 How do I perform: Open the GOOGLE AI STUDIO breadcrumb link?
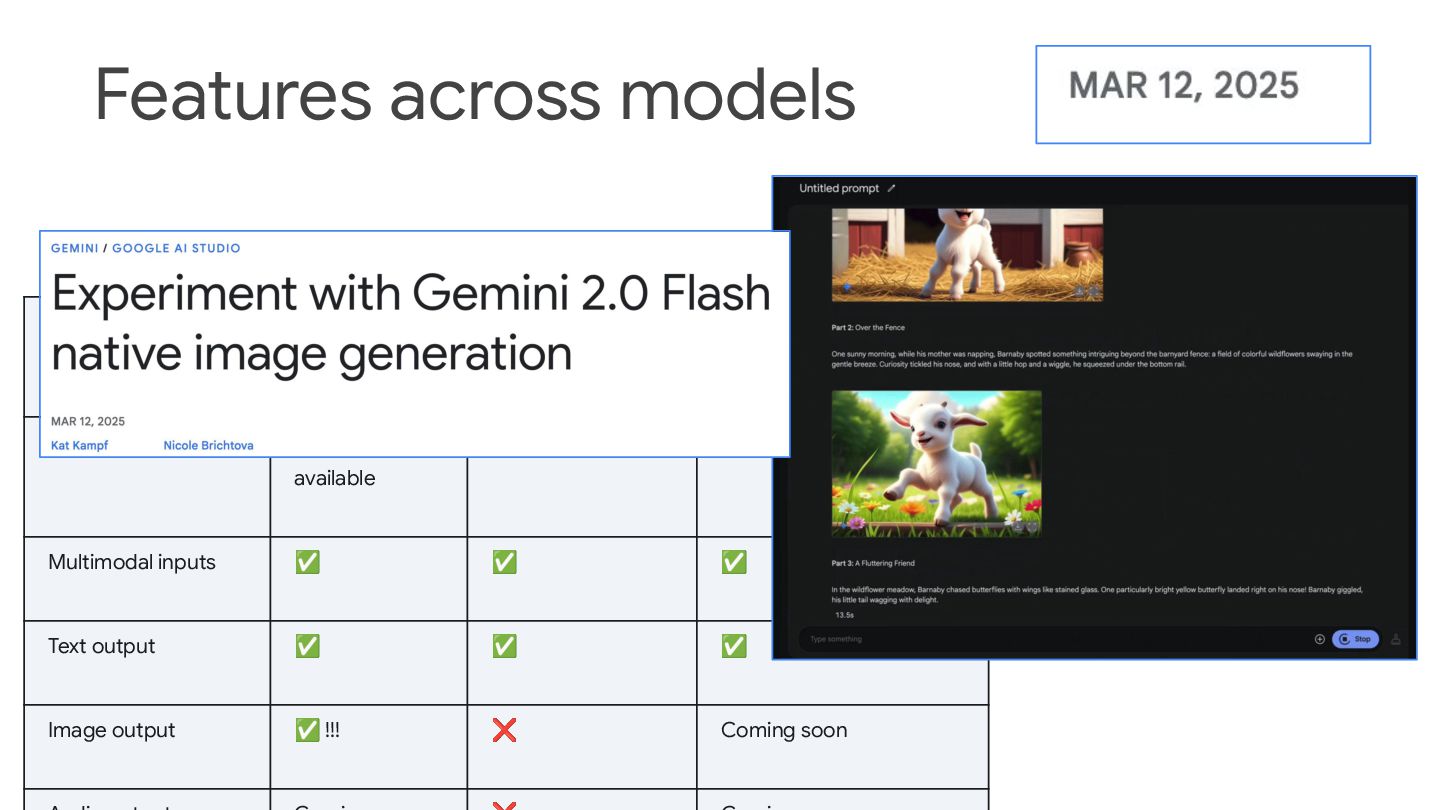pyautogui.click(x=176, y=248)
